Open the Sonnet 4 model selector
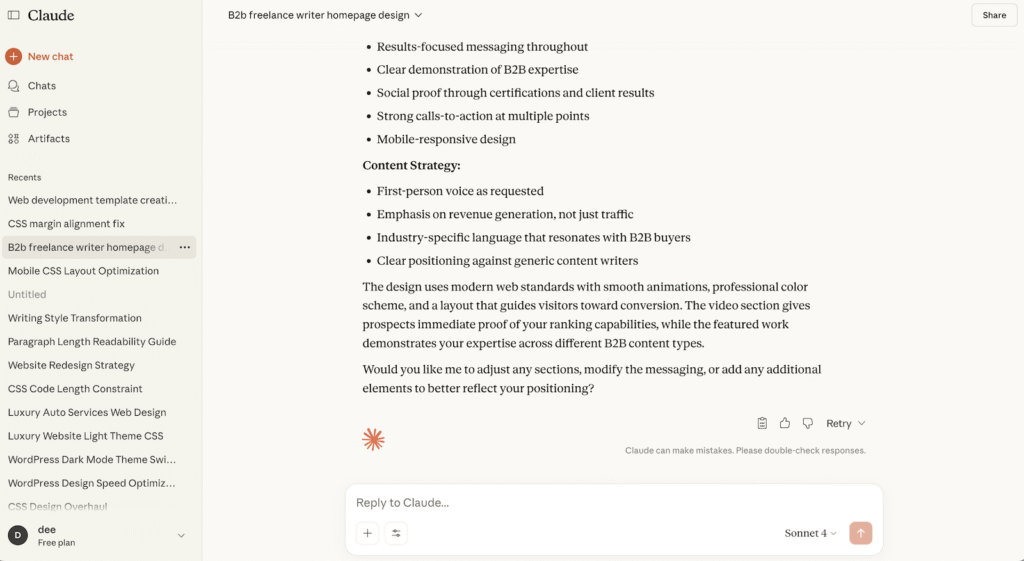Viewport: 1024px width, 561px height. click(810, 533)
